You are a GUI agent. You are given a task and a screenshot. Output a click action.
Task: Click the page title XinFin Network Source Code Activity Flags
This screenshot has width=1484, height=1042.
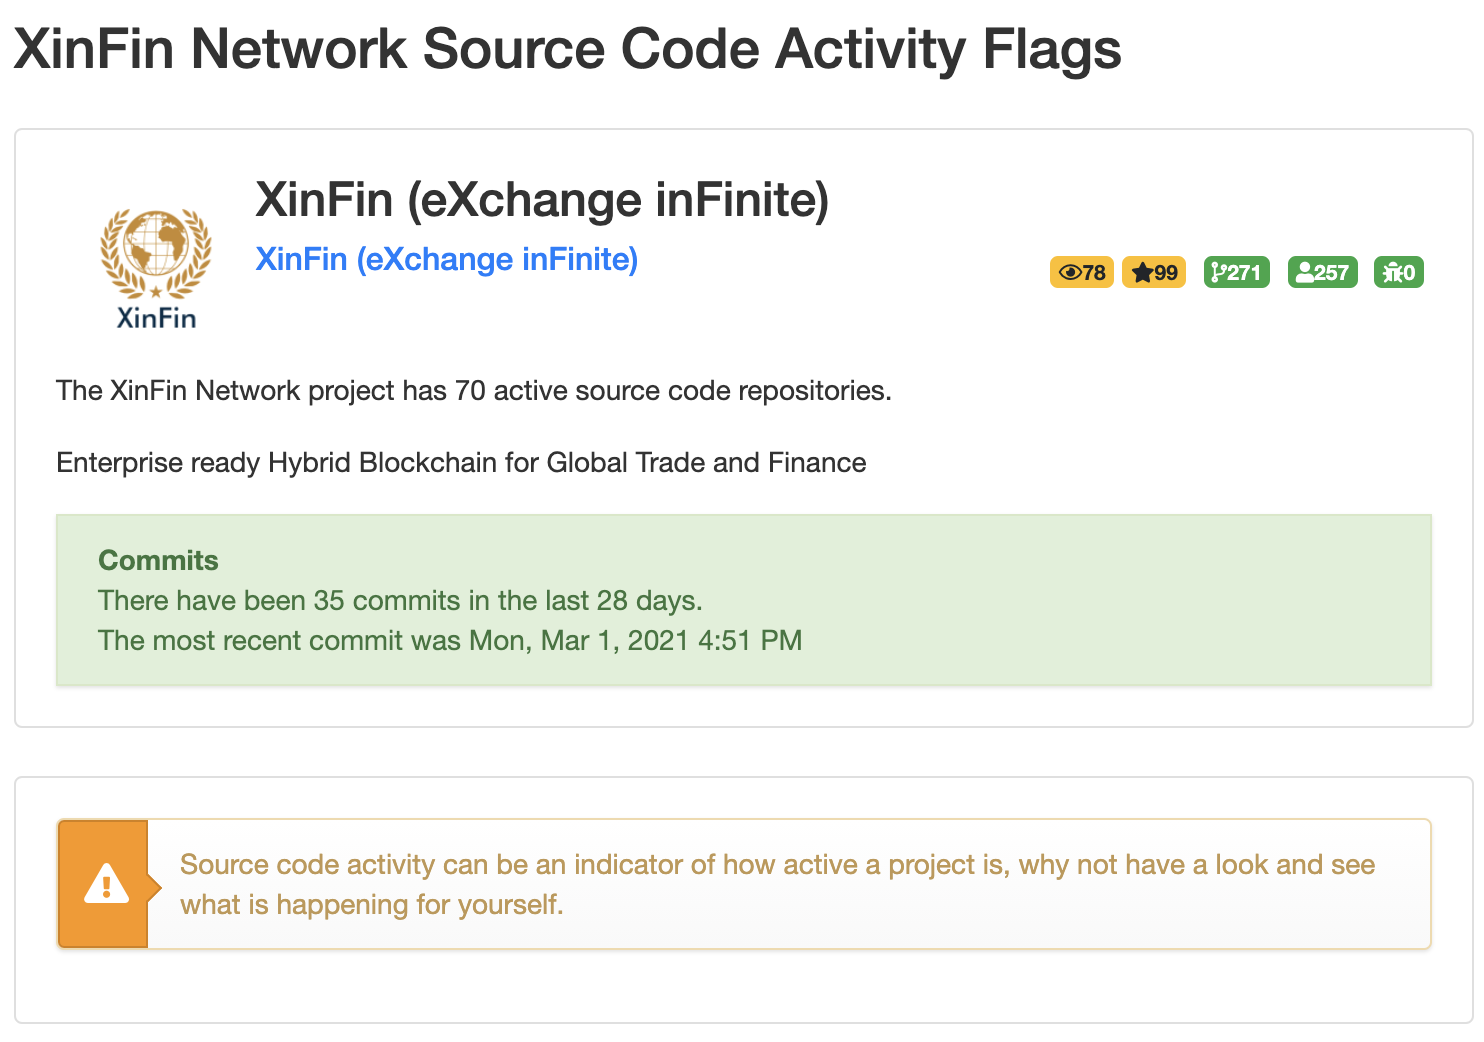coord(567,49)
